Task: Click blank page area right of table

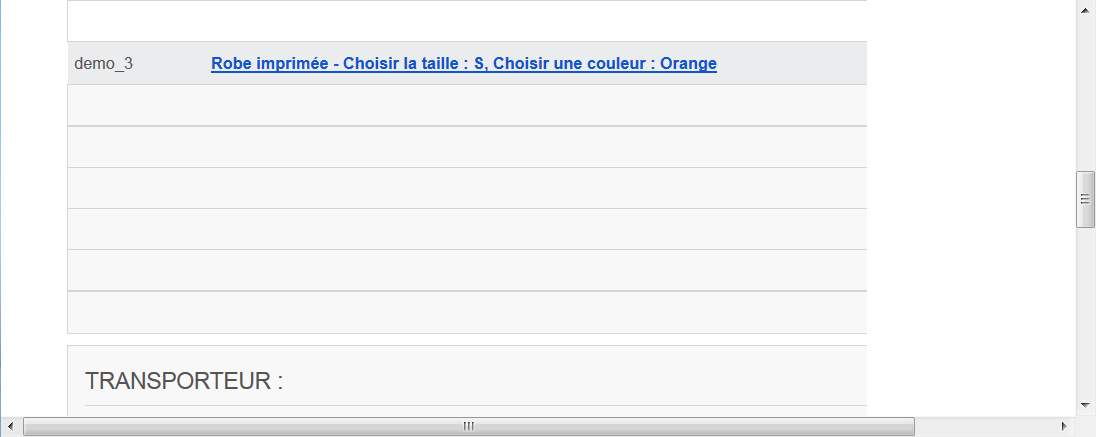Action: (971, 210)
